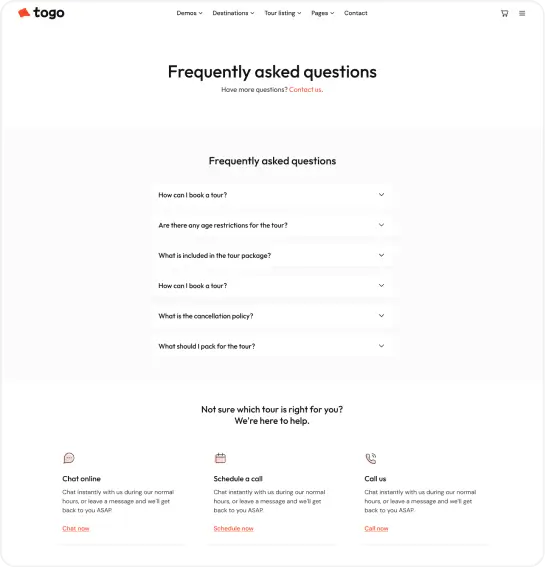The image size is (545, 567).
Task: Follow the Contact us link
Action: point(306,89)
